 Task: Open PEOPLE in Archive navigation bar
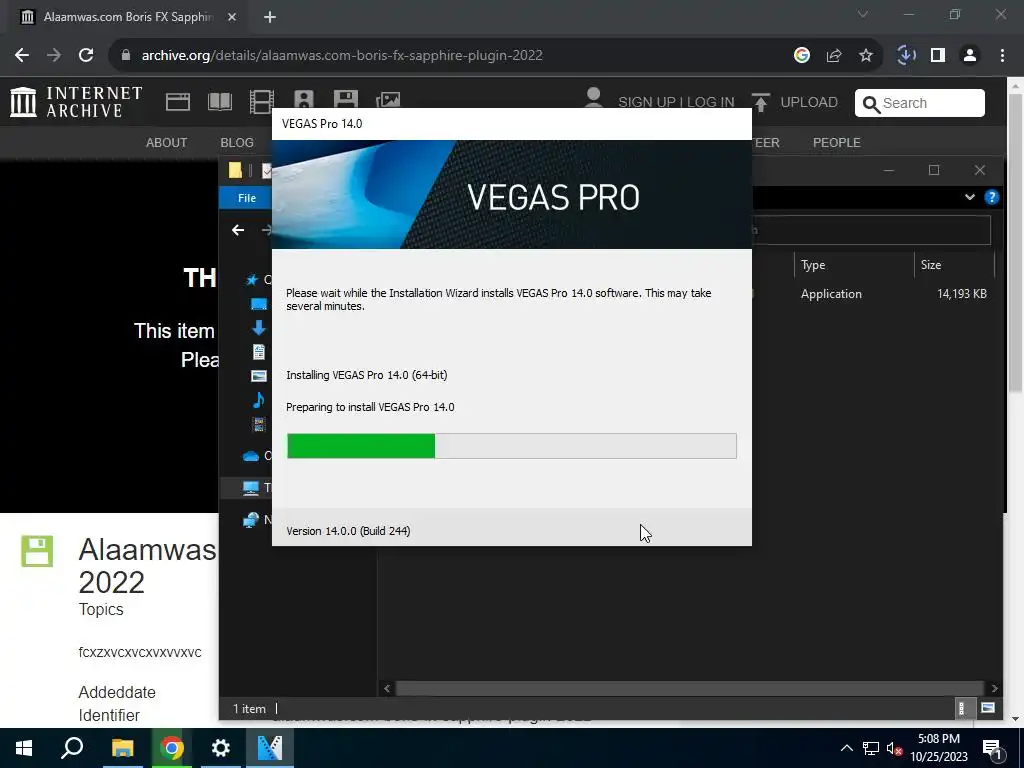click(837, 142)
